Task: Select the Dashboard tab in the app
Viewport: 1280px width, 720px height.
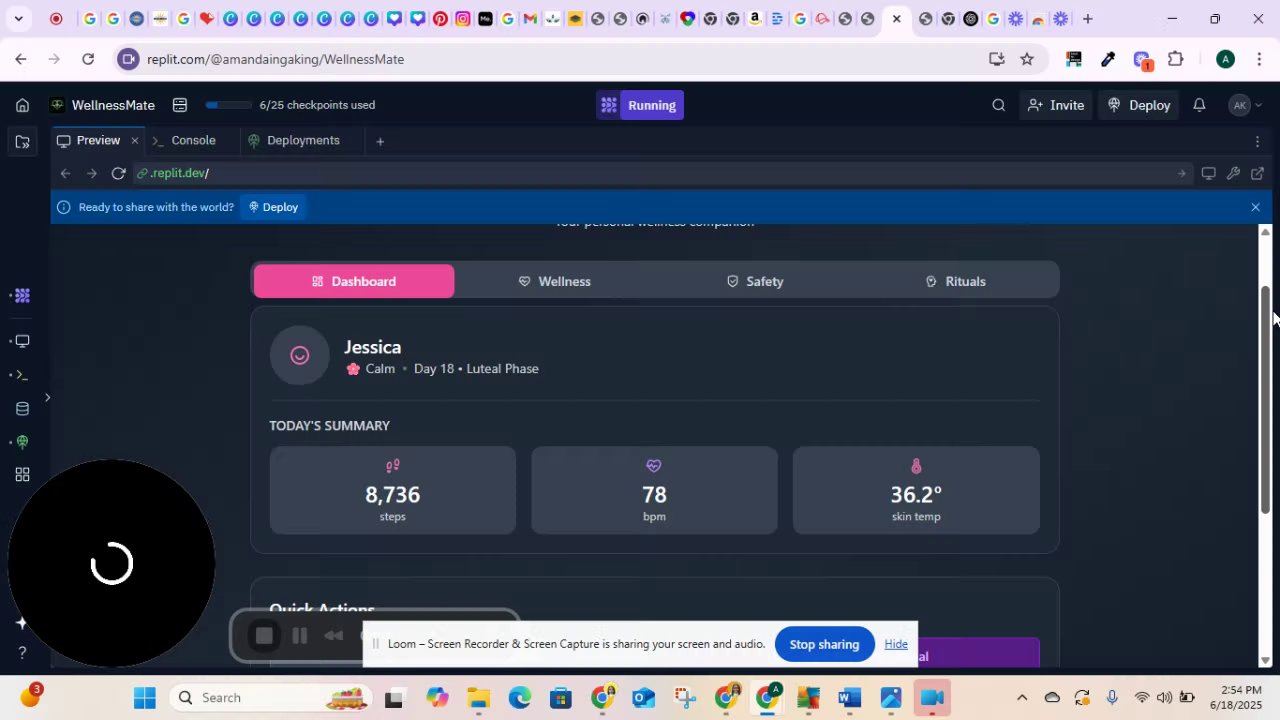Action: pos(354,281)
